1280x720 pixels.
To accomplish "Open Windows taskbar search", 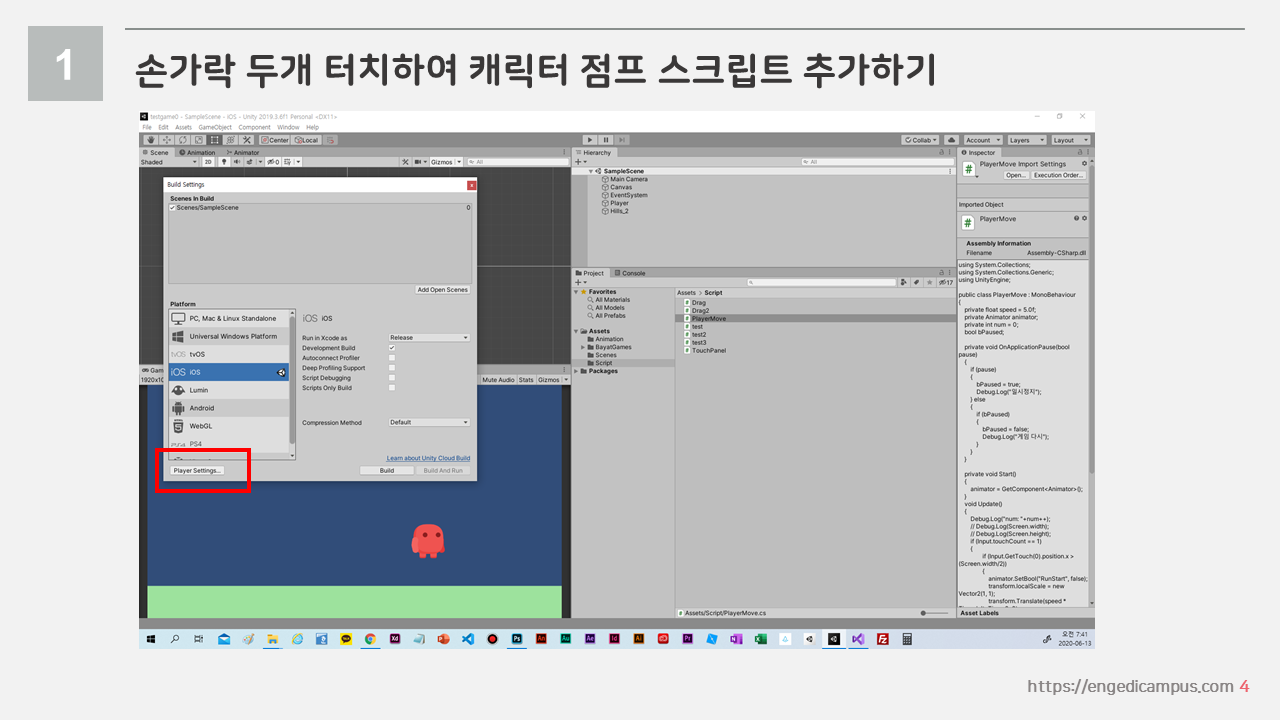I will coord(175,639).
